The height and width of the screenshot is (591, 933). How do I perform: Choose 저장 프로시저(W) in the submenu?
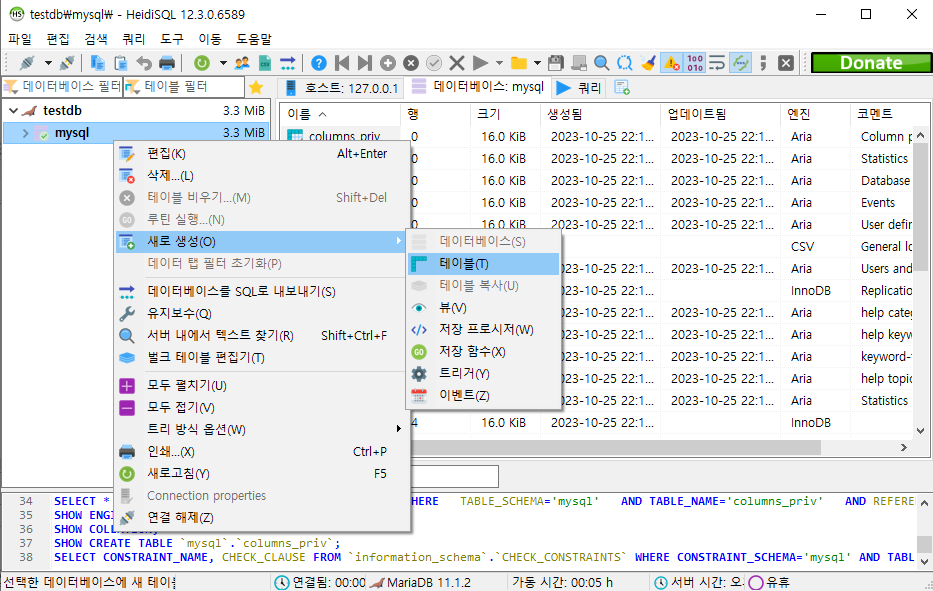tap(483, 330)
